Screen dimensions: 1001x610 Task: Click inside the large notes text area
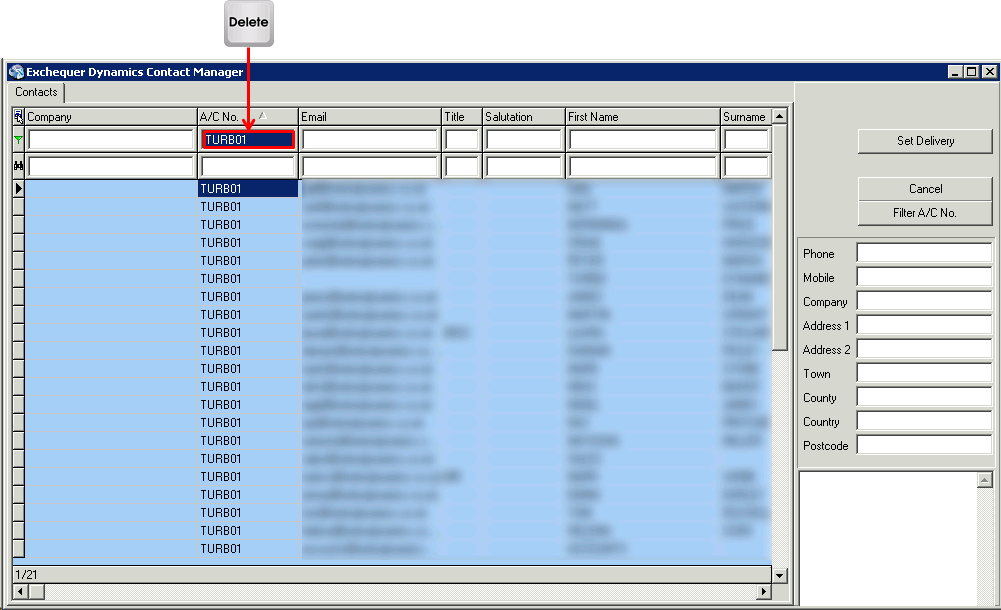pos(888,539)
